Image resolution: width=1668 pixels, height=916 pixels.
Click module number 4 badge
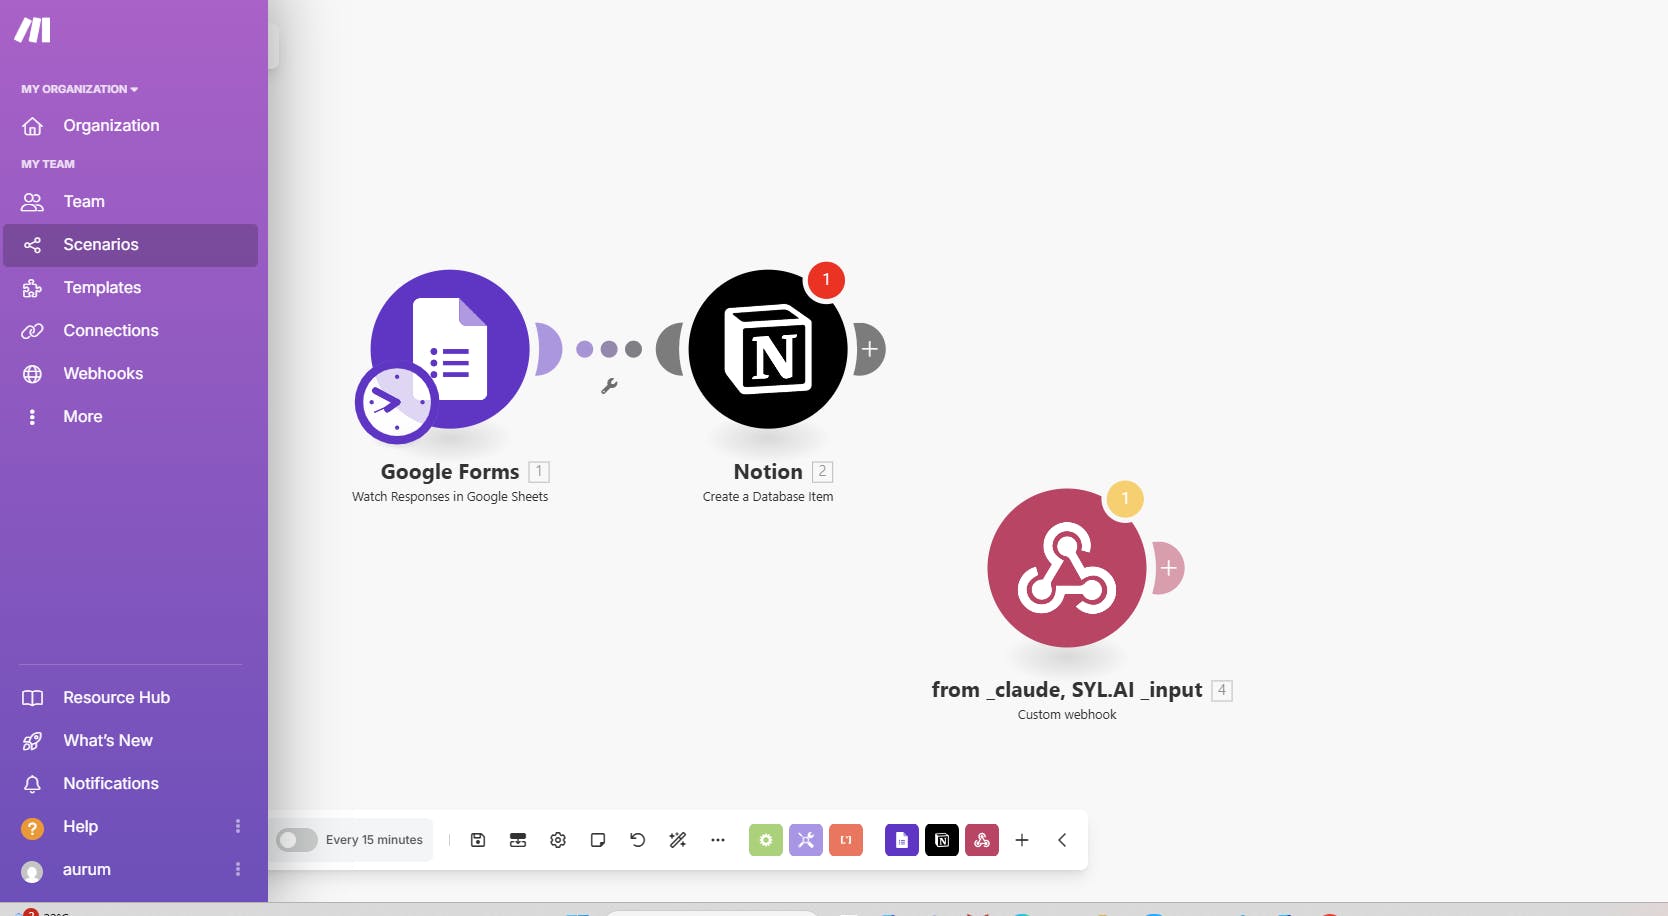[1222, 690]
